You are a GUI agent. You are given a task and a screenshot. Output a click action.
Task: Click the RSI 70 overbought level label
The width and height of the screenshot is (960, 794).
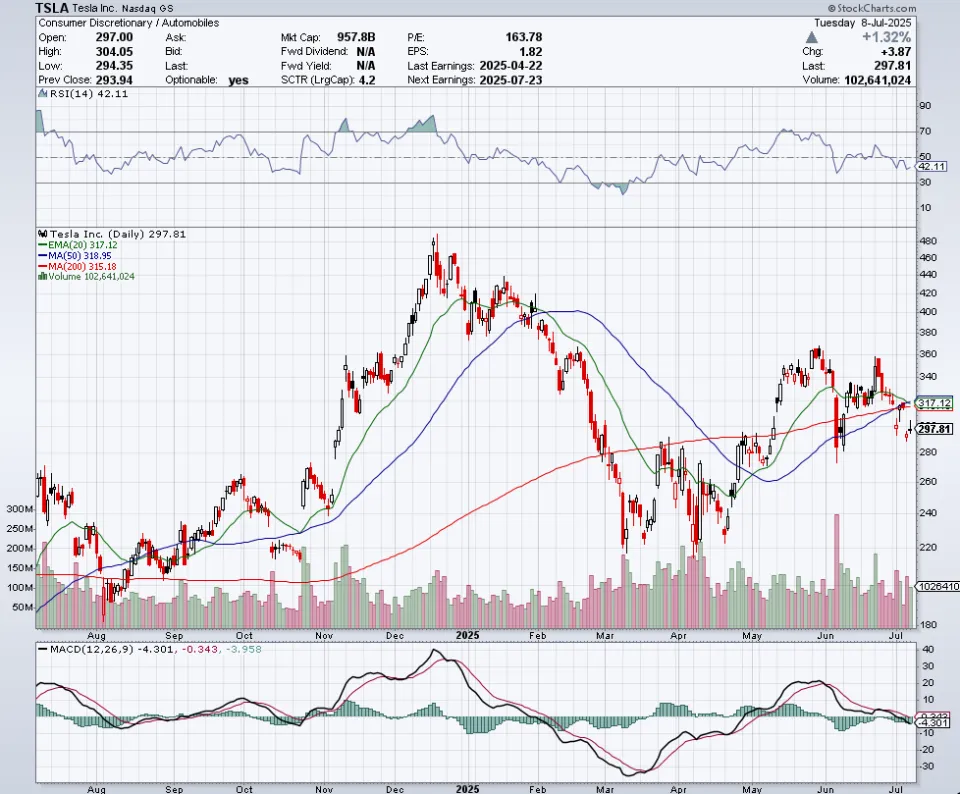tap(925, 131)
